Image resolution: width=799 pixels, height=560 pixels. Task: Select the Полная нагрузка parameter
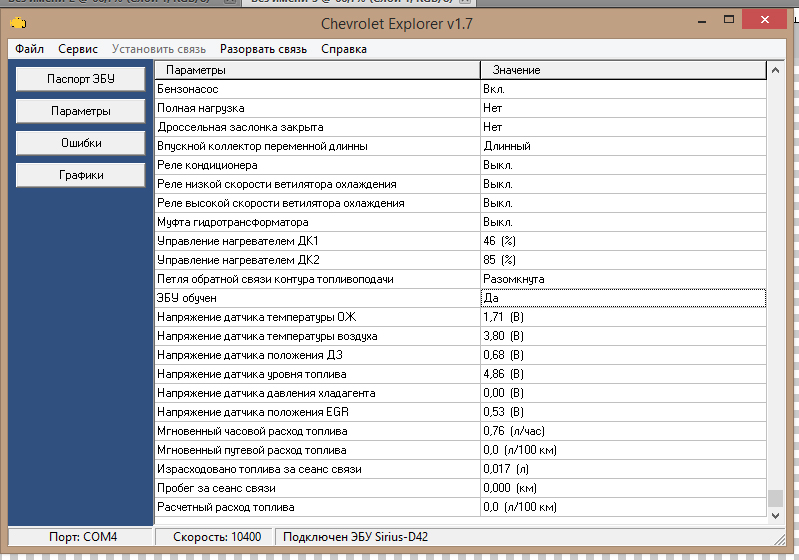pyautogui.click(x=460, y=108)
